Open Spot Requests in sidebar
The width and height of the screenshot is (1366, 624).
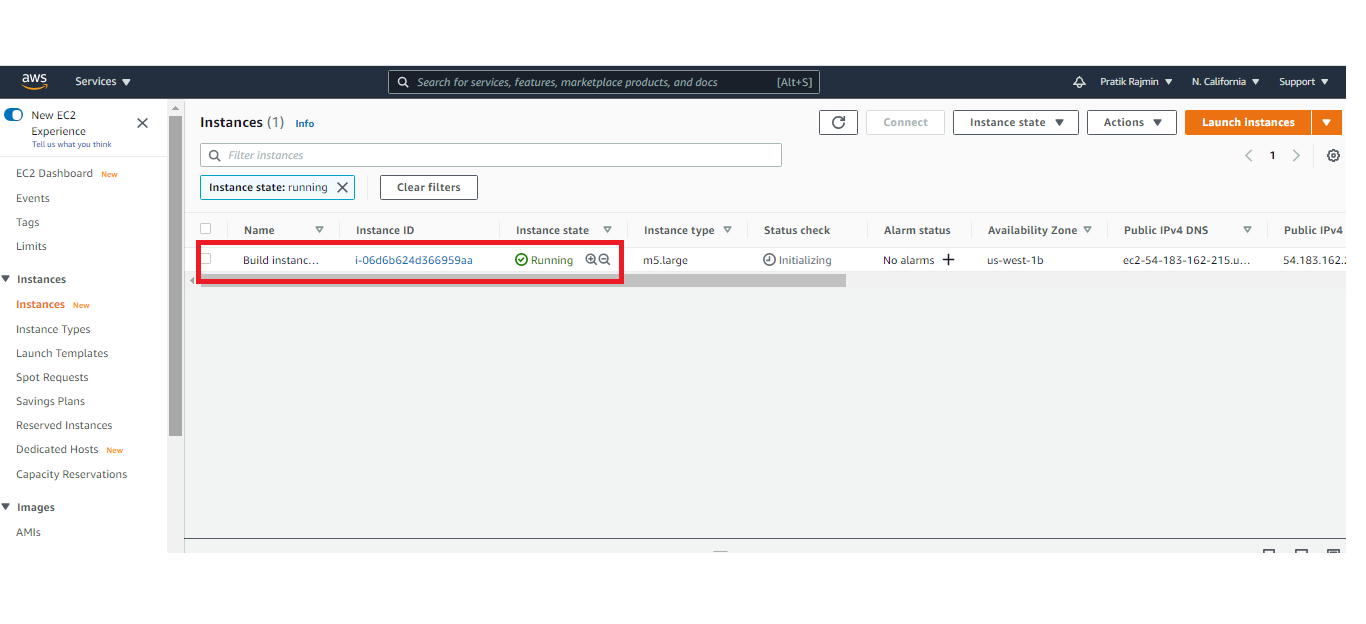point(52,377)
